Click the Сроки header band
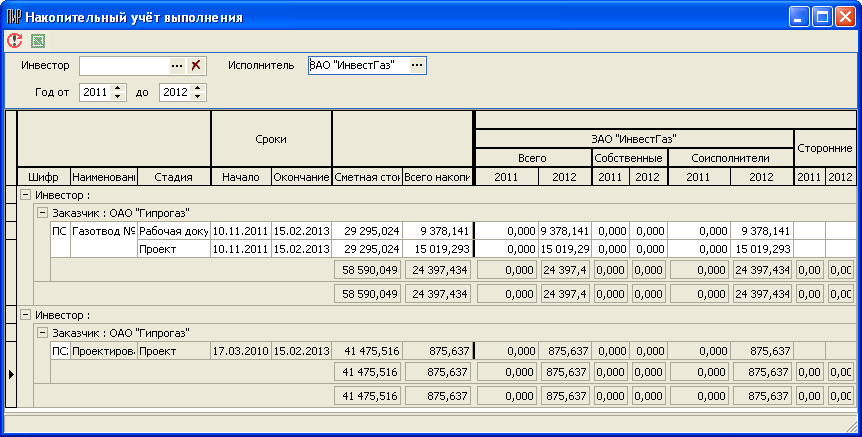The image size is (862, 437). coord(271,139)
